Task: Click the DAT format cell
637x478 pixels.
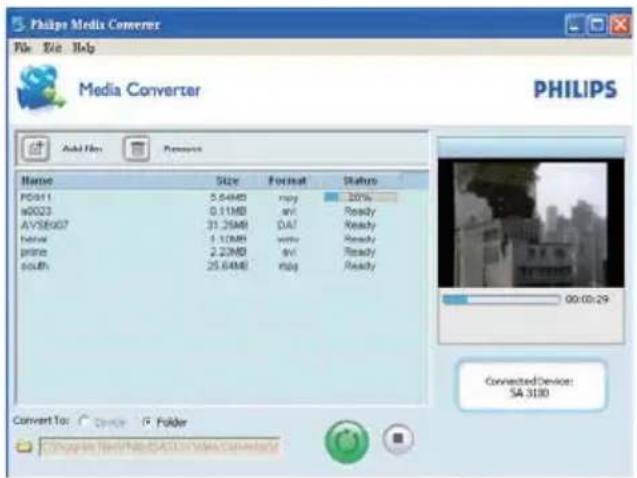Action: coord(287,225)
